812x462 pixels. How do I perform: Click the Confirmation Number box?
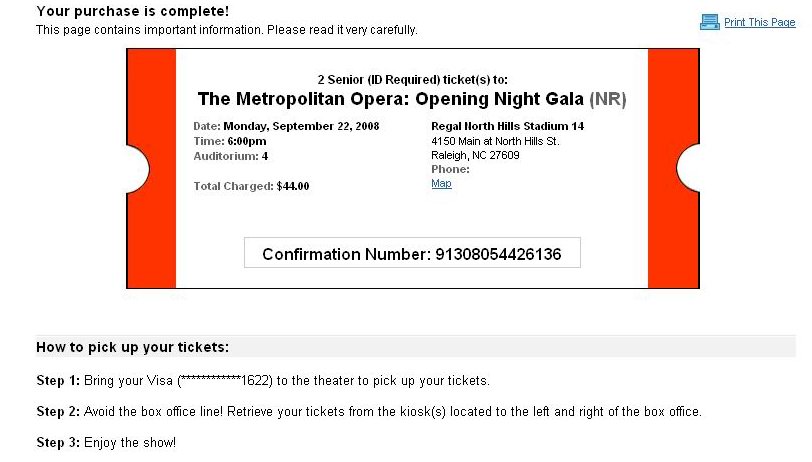[x=412, y=253]
